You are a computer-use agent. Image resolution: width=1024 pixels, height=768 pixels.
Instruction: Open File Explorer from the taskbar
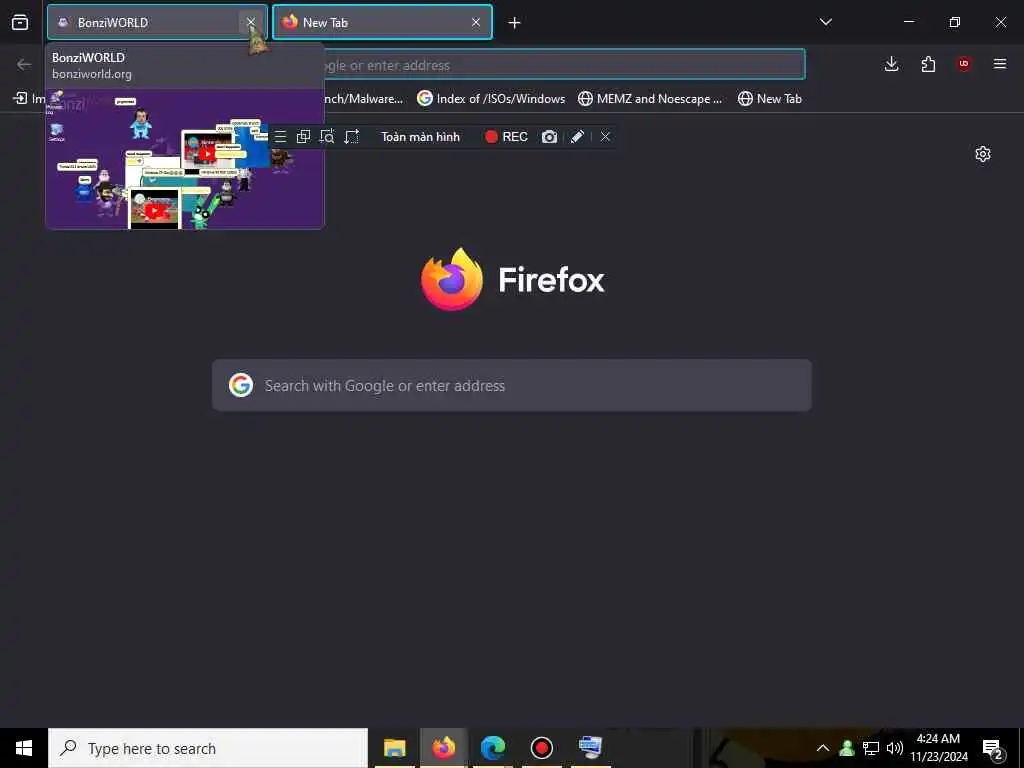[x=394, y=748]
